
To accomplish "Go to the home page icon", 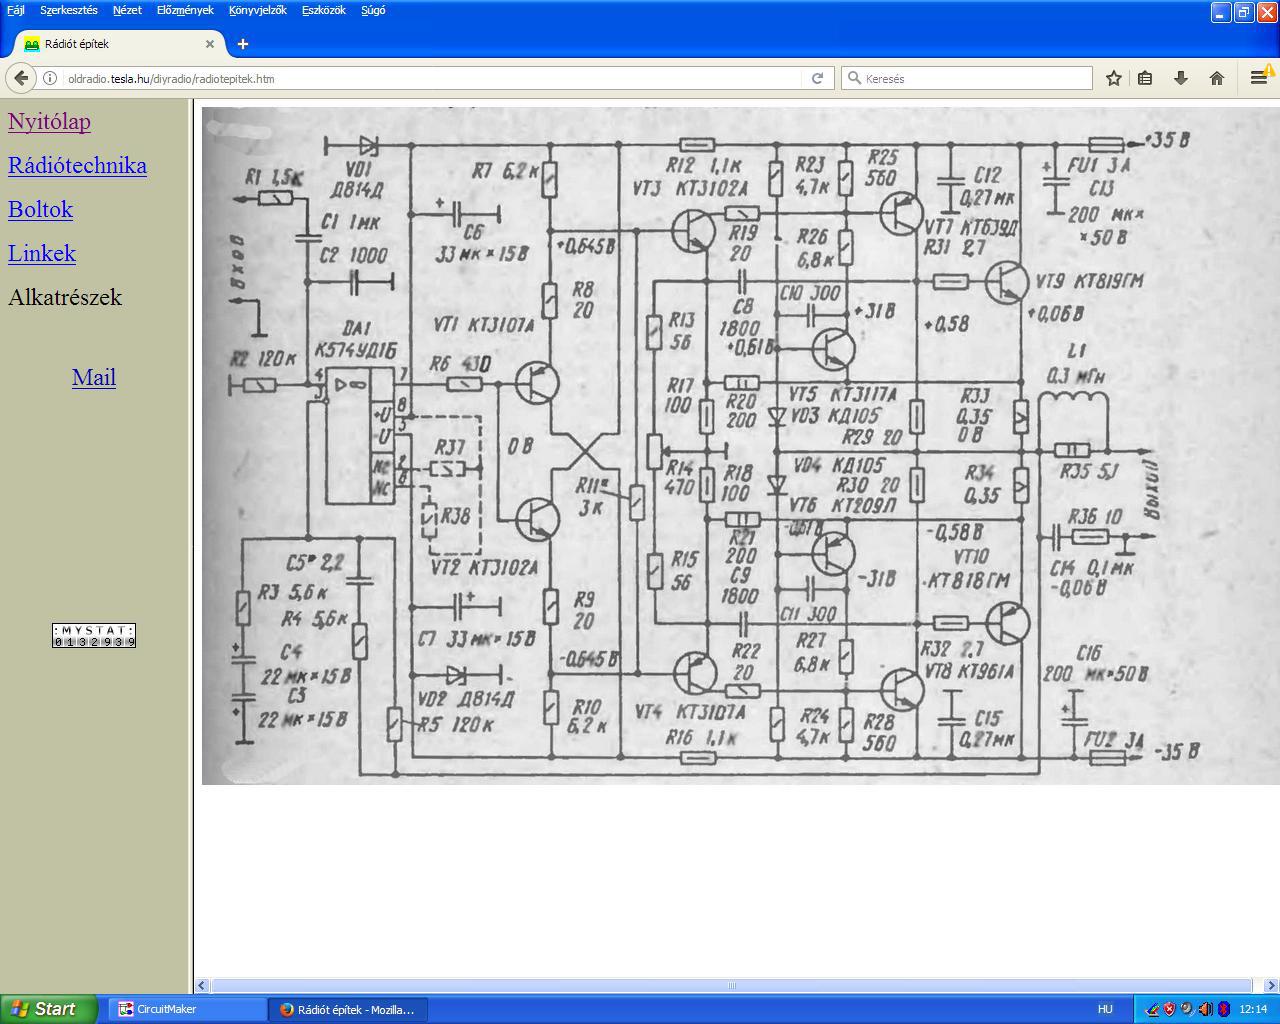I will [x=1217, y=78].
